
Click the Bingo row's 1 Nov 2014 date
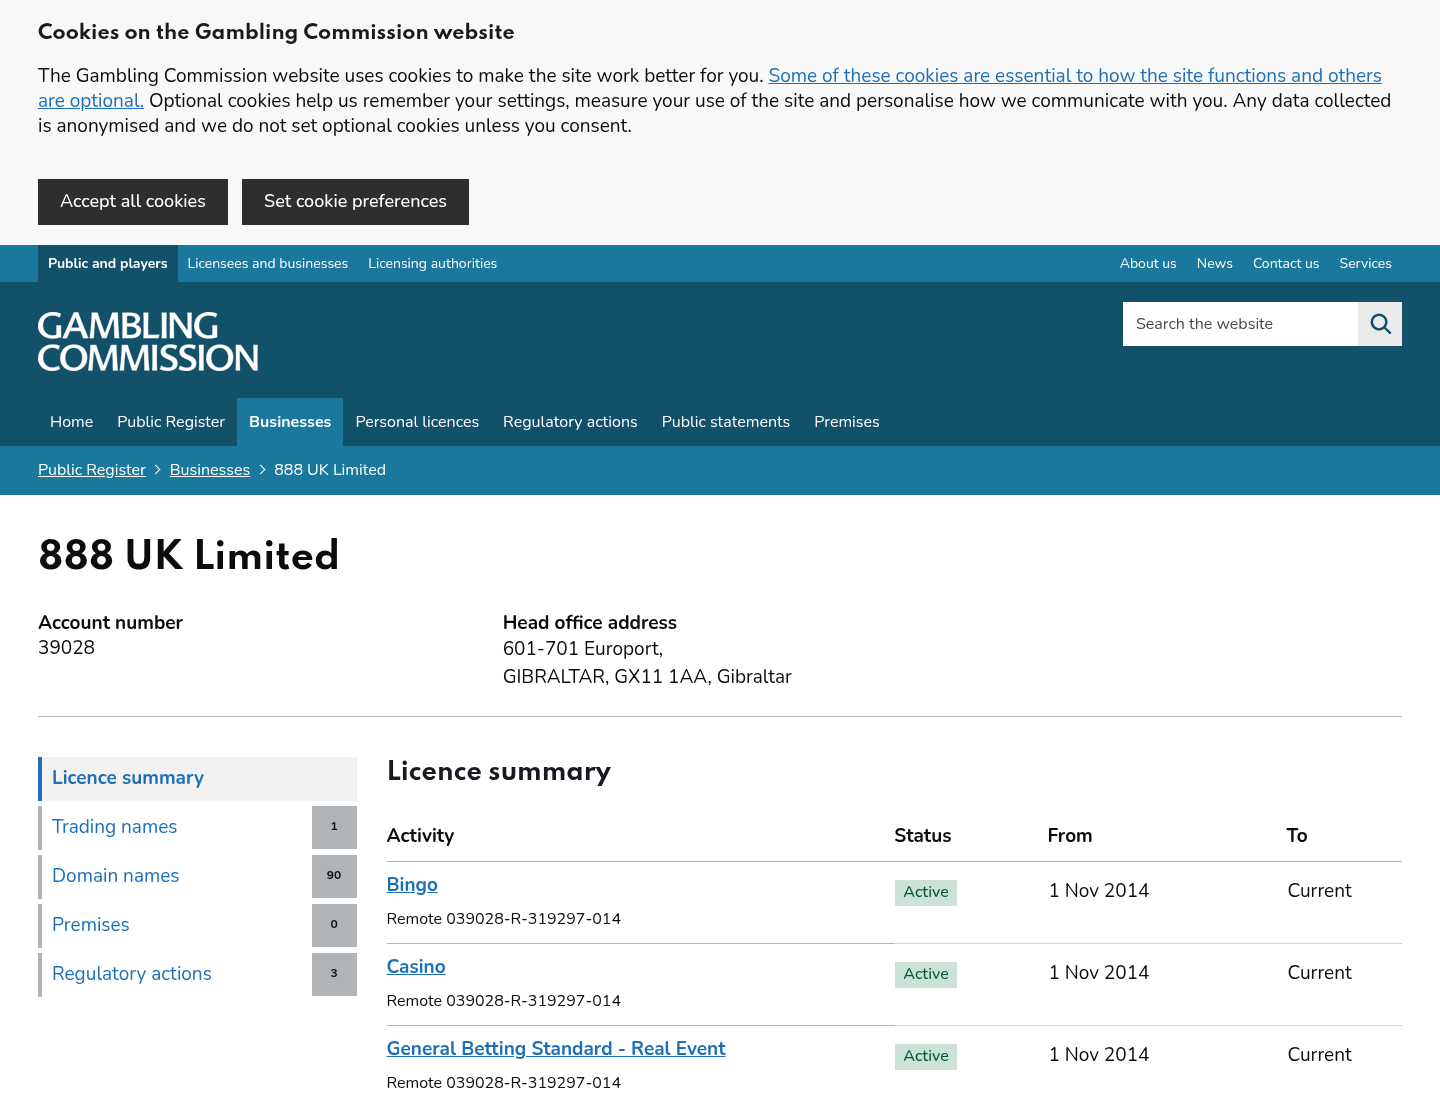tap(1099, 891)
